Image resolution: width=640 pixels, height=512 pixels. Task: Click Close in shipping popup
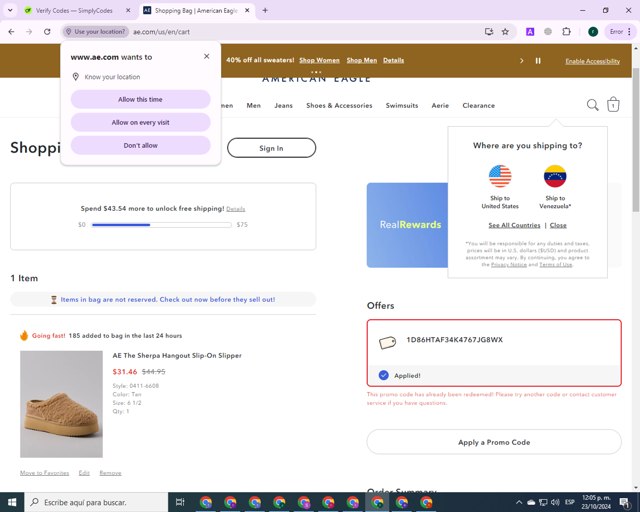[x=558, y=225]
